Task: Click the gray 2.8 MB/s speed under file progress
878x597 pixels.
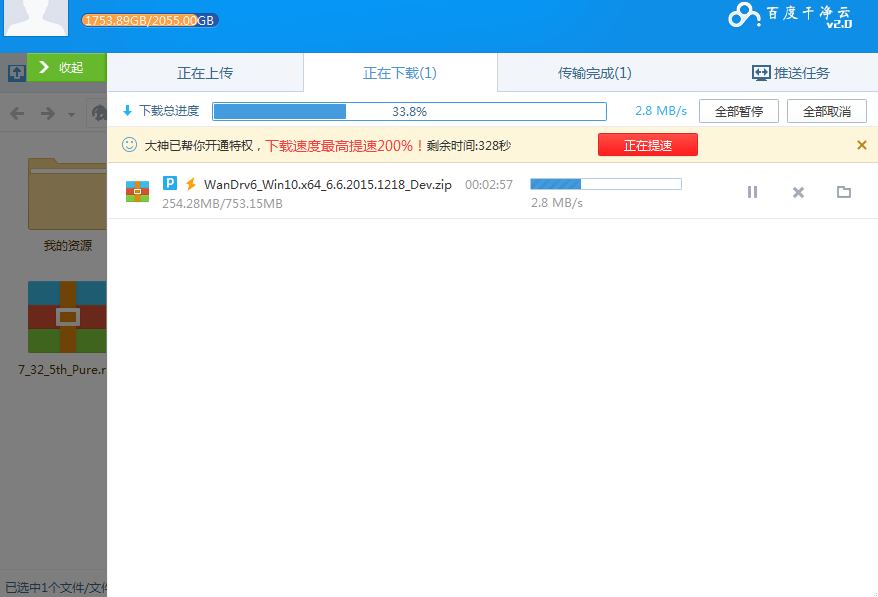Action: pyautogui.click(x=557, y=203)
